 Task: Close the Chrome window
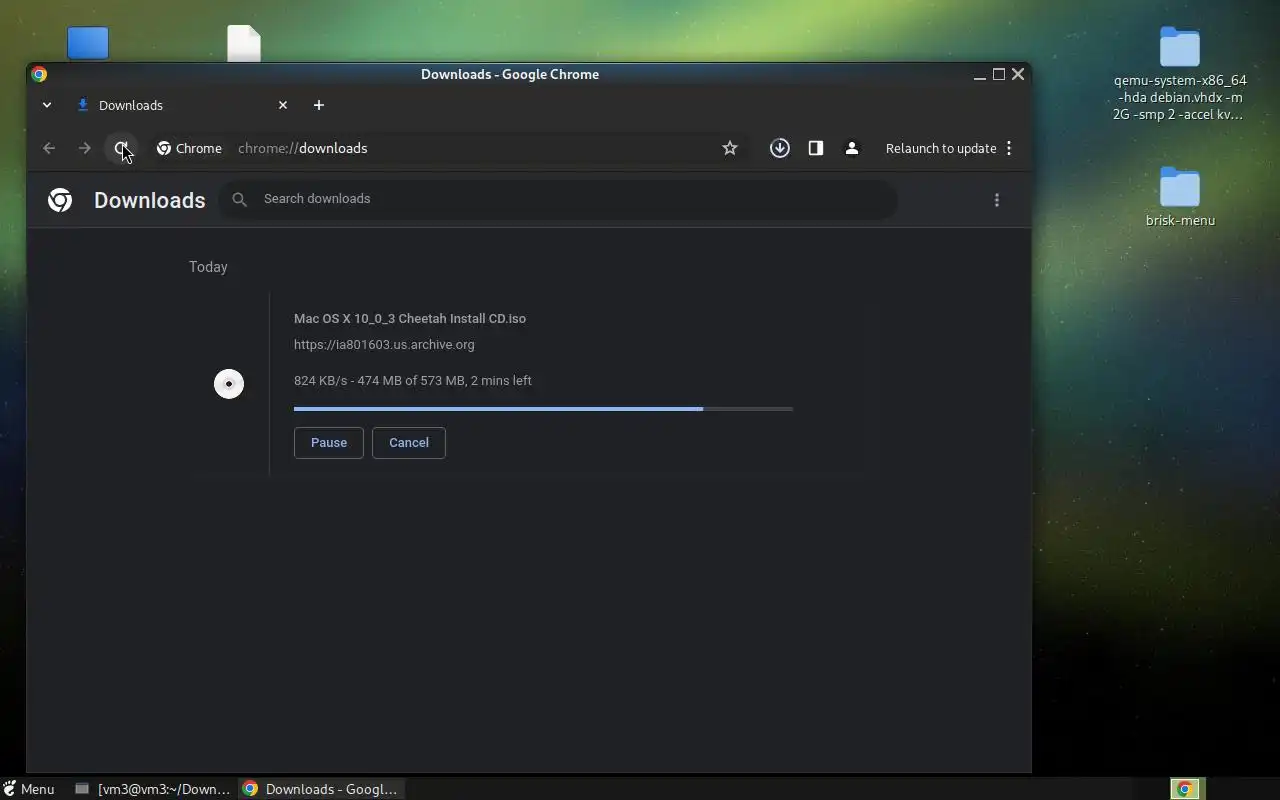tap(1018, 74)
